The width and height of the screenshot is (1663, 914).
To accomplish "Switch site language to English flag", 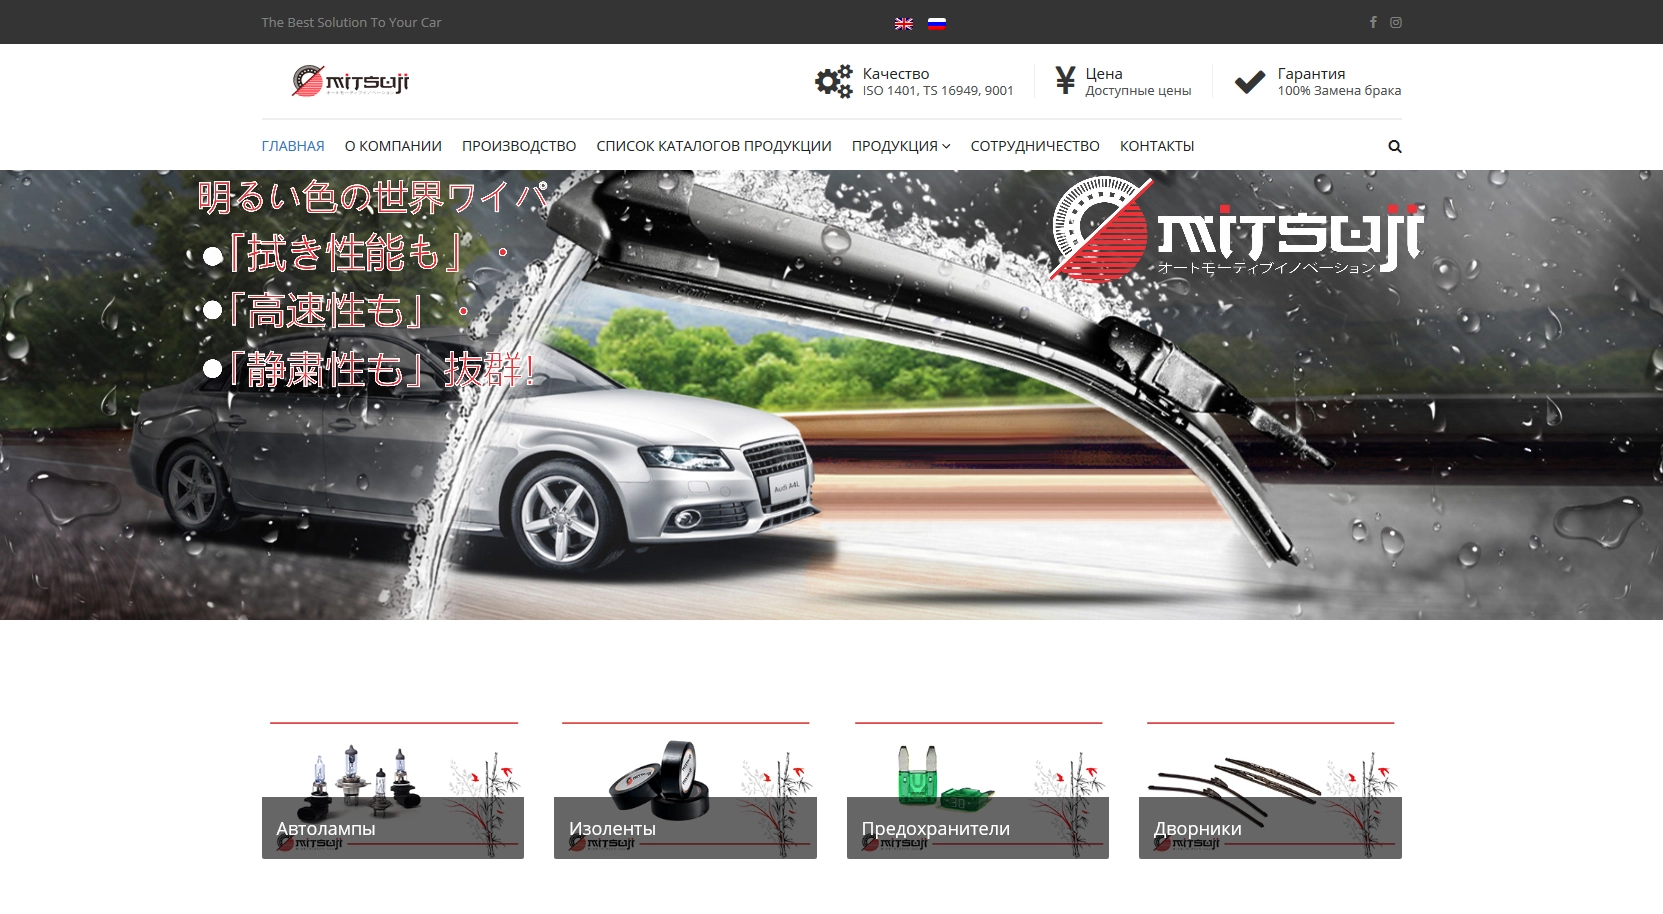I will (903, 23).
